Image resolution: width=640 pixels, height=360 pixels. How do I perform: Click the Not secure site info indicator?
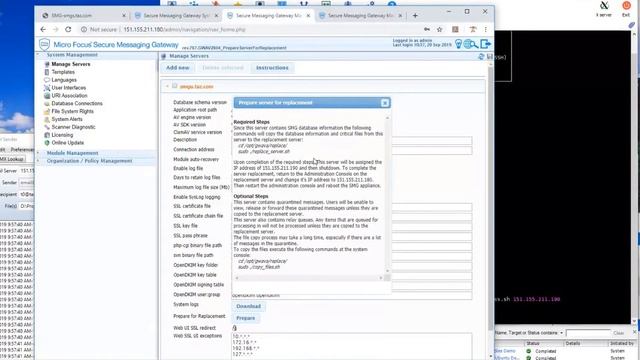tap(99, 29)
